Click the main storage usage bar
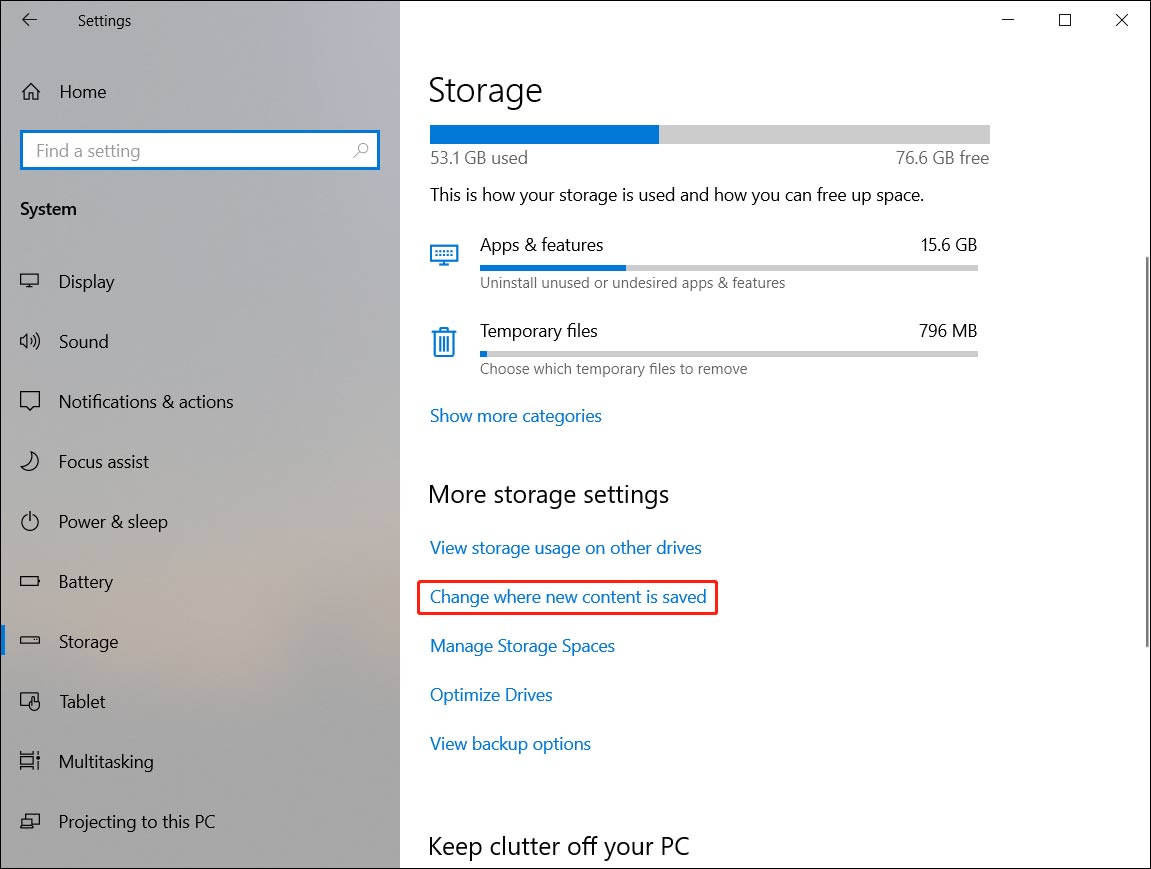 (x=709, y=135)
